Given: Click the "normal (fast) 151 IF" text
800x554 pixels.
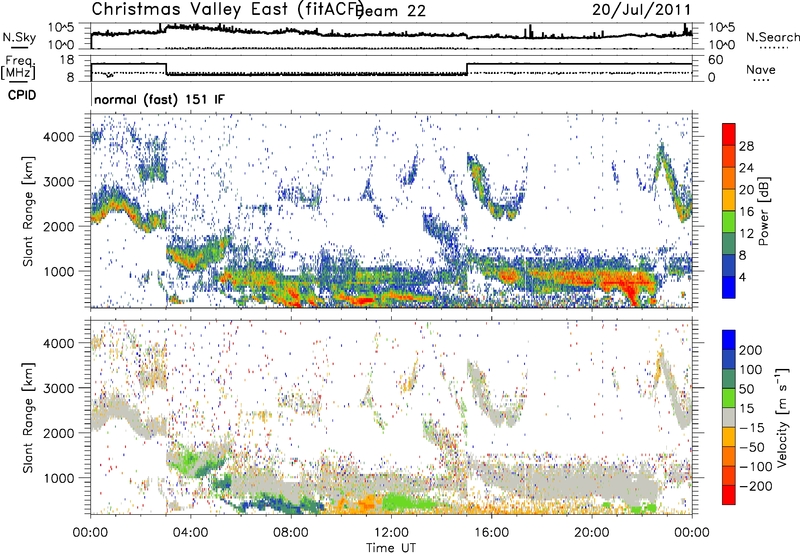Looking at the screenshot, I should (x=159, y=99).
